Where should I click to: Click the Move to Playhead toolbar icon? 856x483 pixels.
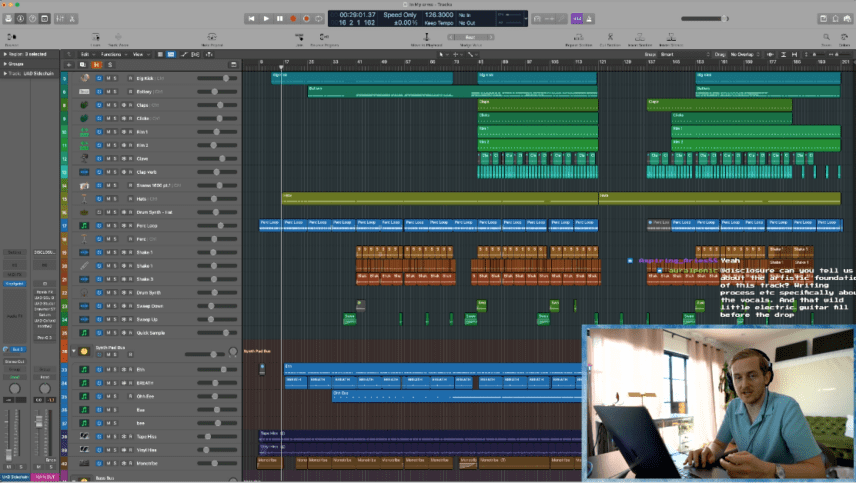(x=426, y=38)
